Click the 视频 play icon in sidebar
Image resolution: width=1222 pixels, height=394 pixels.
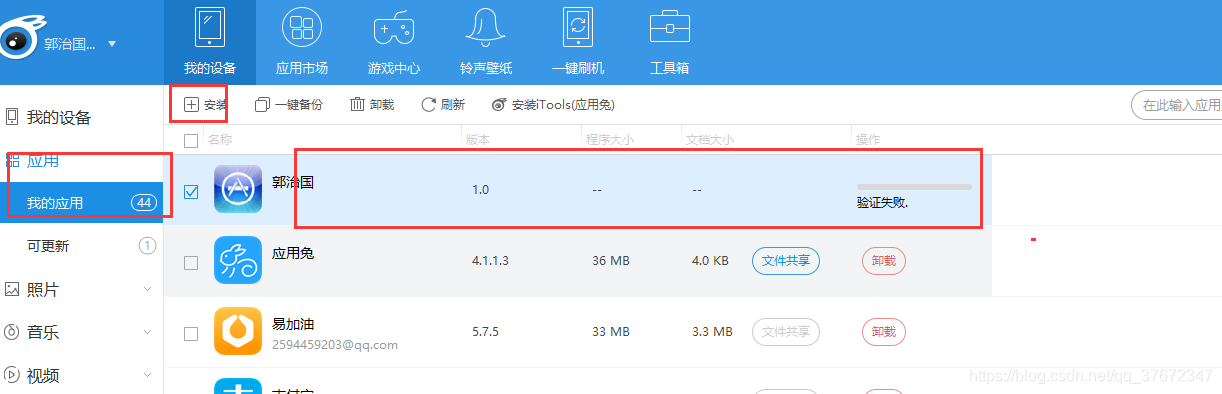[x=12, y=375]
